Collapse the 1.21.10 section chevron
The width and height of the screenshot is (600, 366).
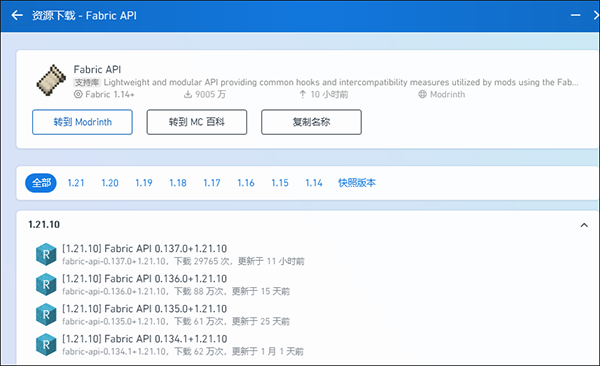[584, 225]
